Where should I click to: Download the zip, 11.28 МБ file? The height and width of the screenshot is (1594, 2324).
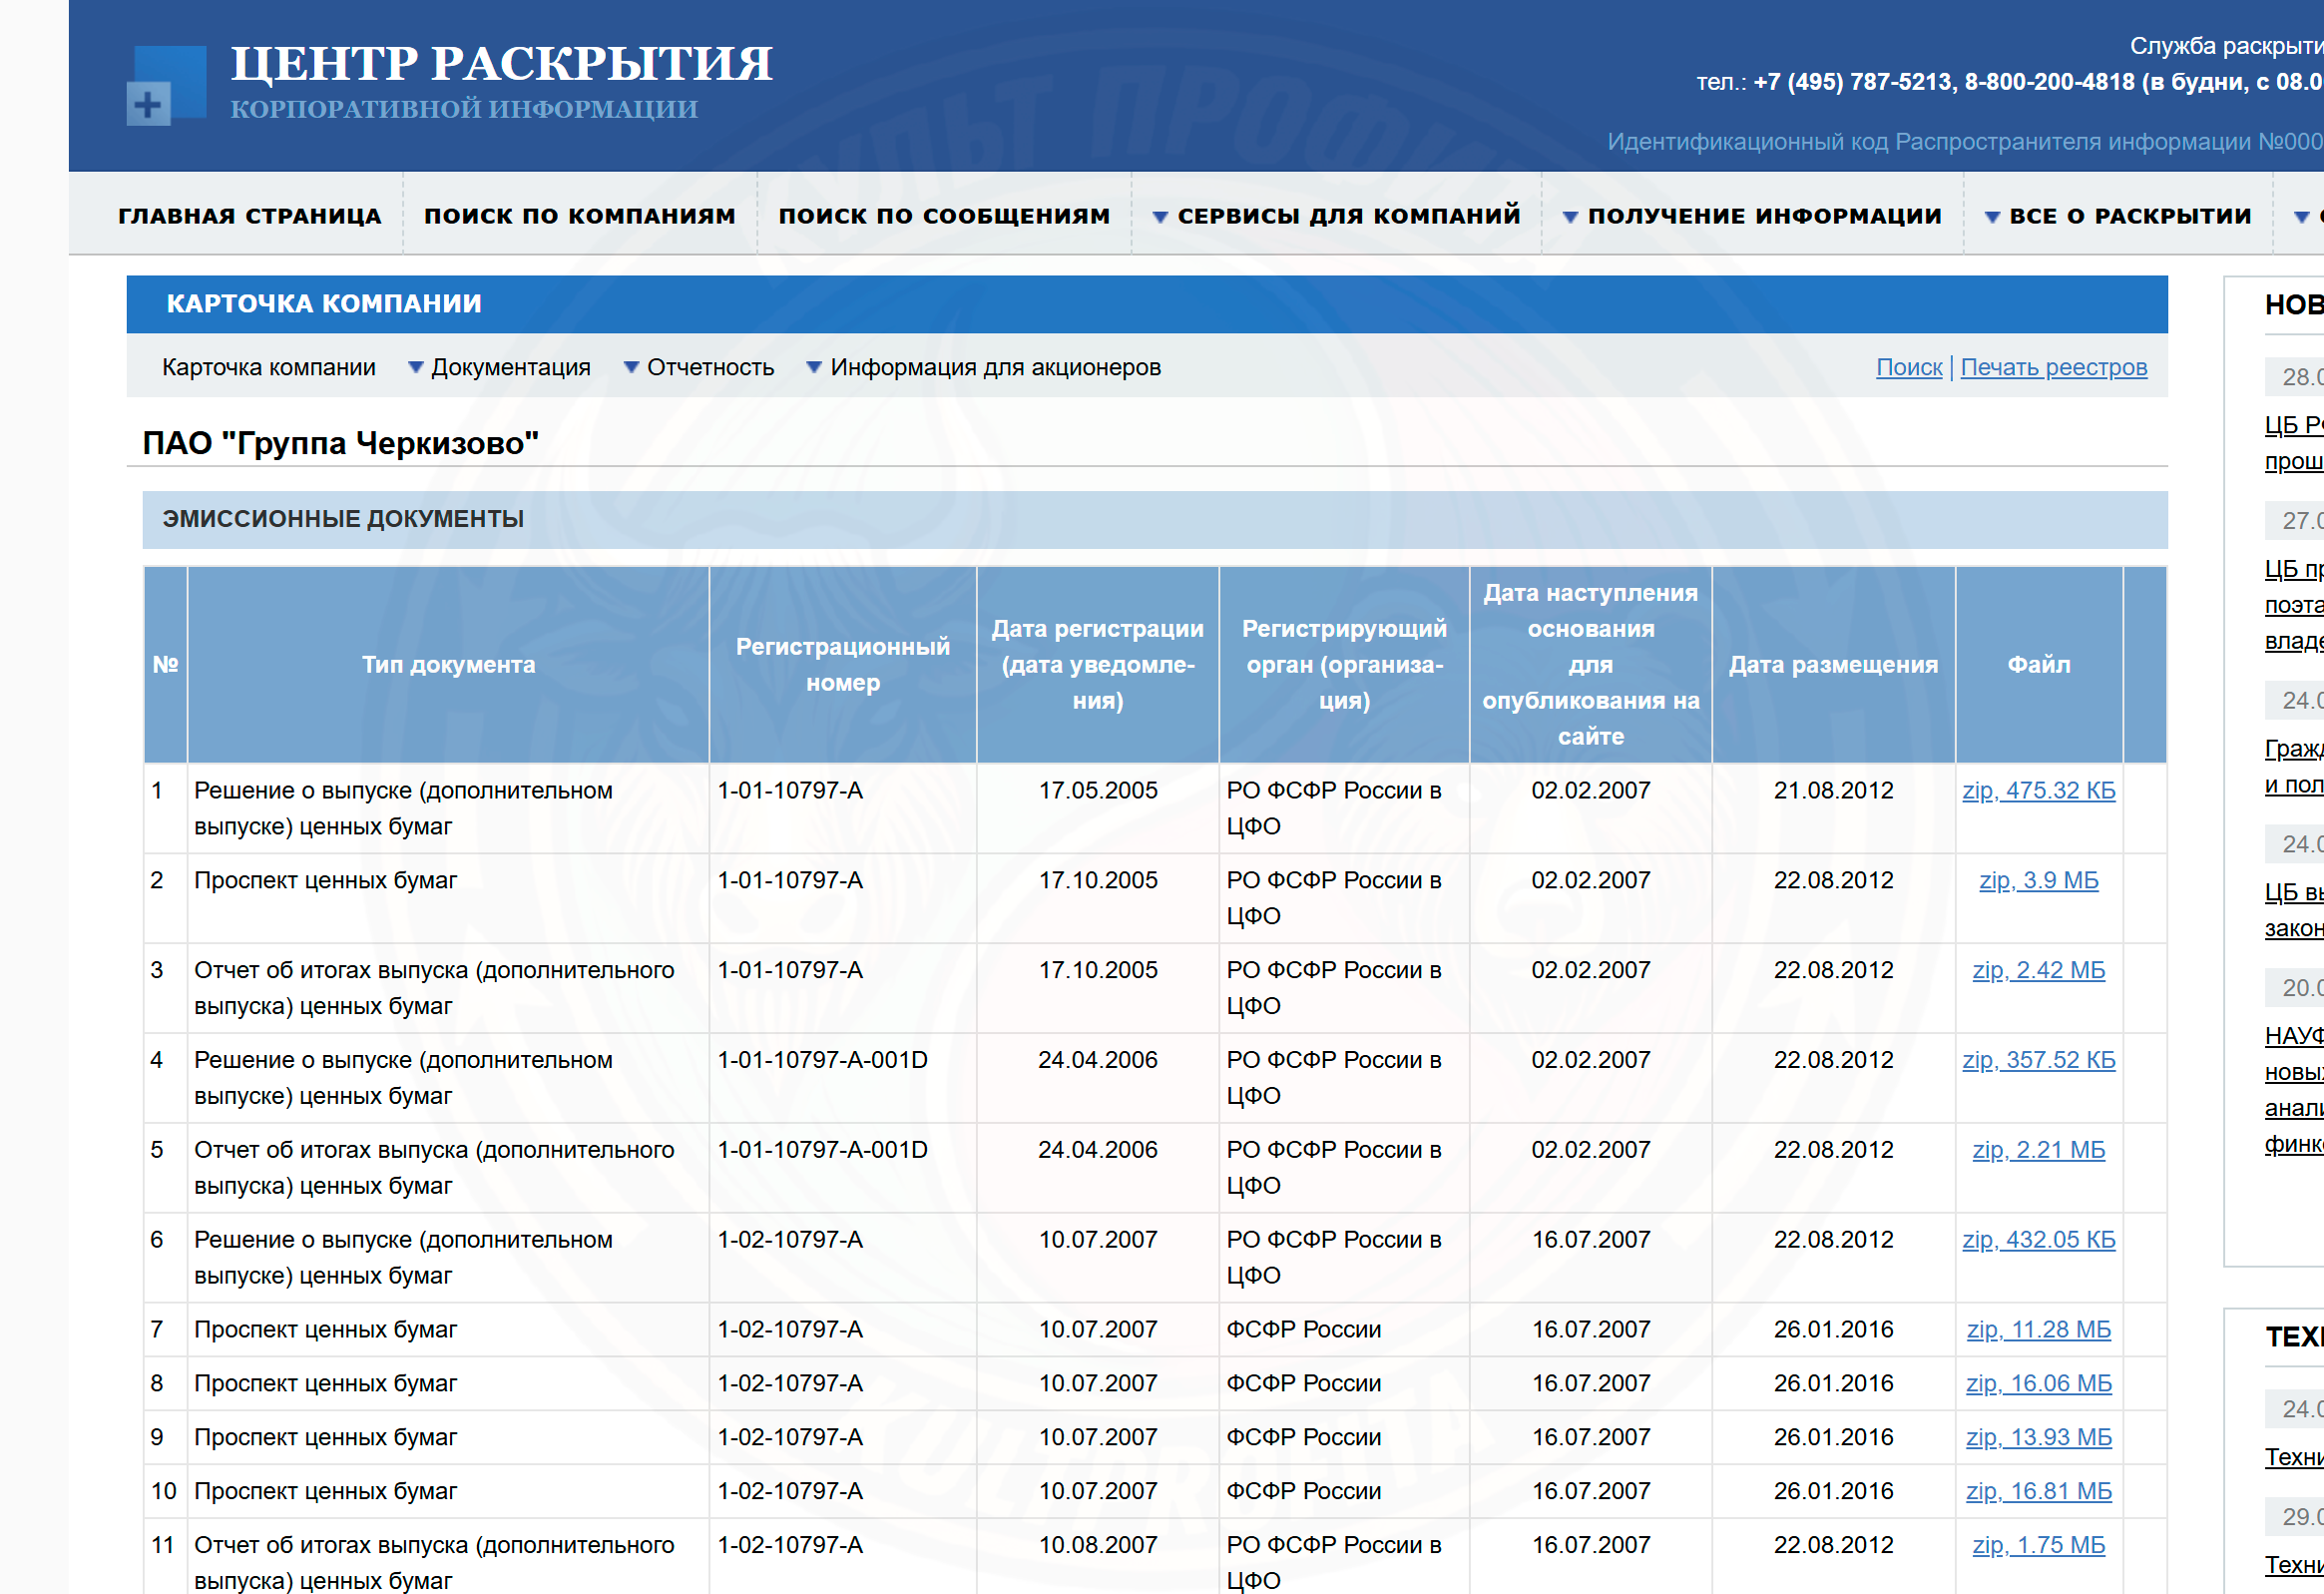[2039, 1330]
